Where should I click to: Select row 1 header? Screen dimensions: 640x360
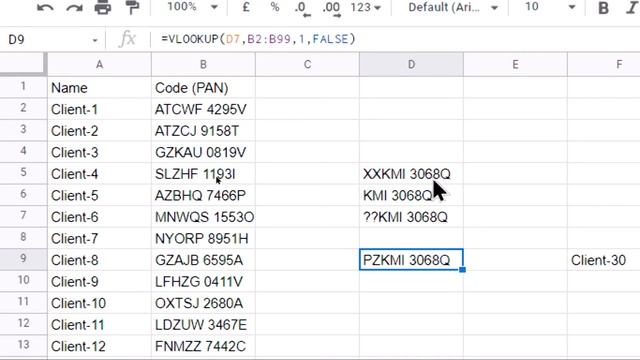click(x=23, y=87)
